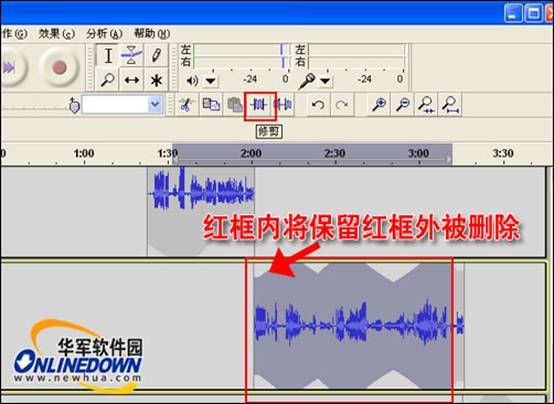Click the 1:00 mark on timeline ruler
This screenshot has width=554, height=404.
tap(84, 154)
